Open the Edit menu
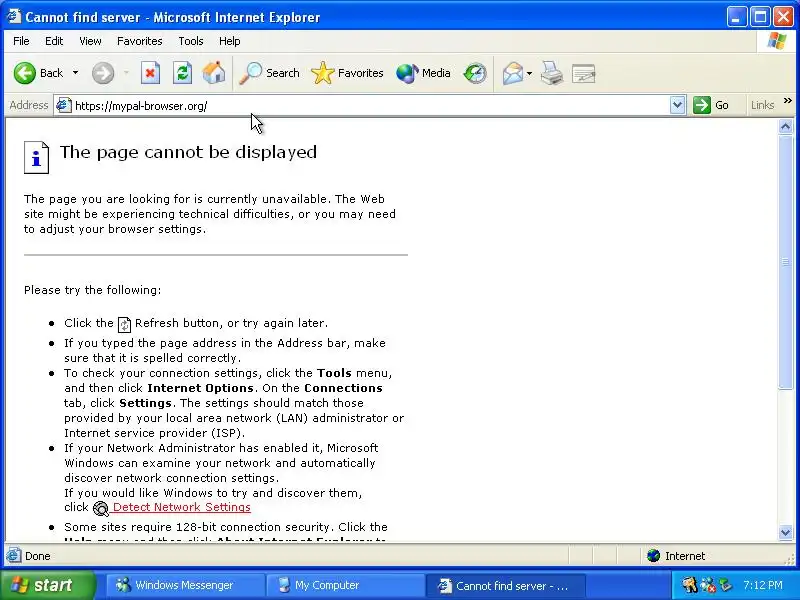The width and height of the screenshot is (800, 600). (54, 41)
